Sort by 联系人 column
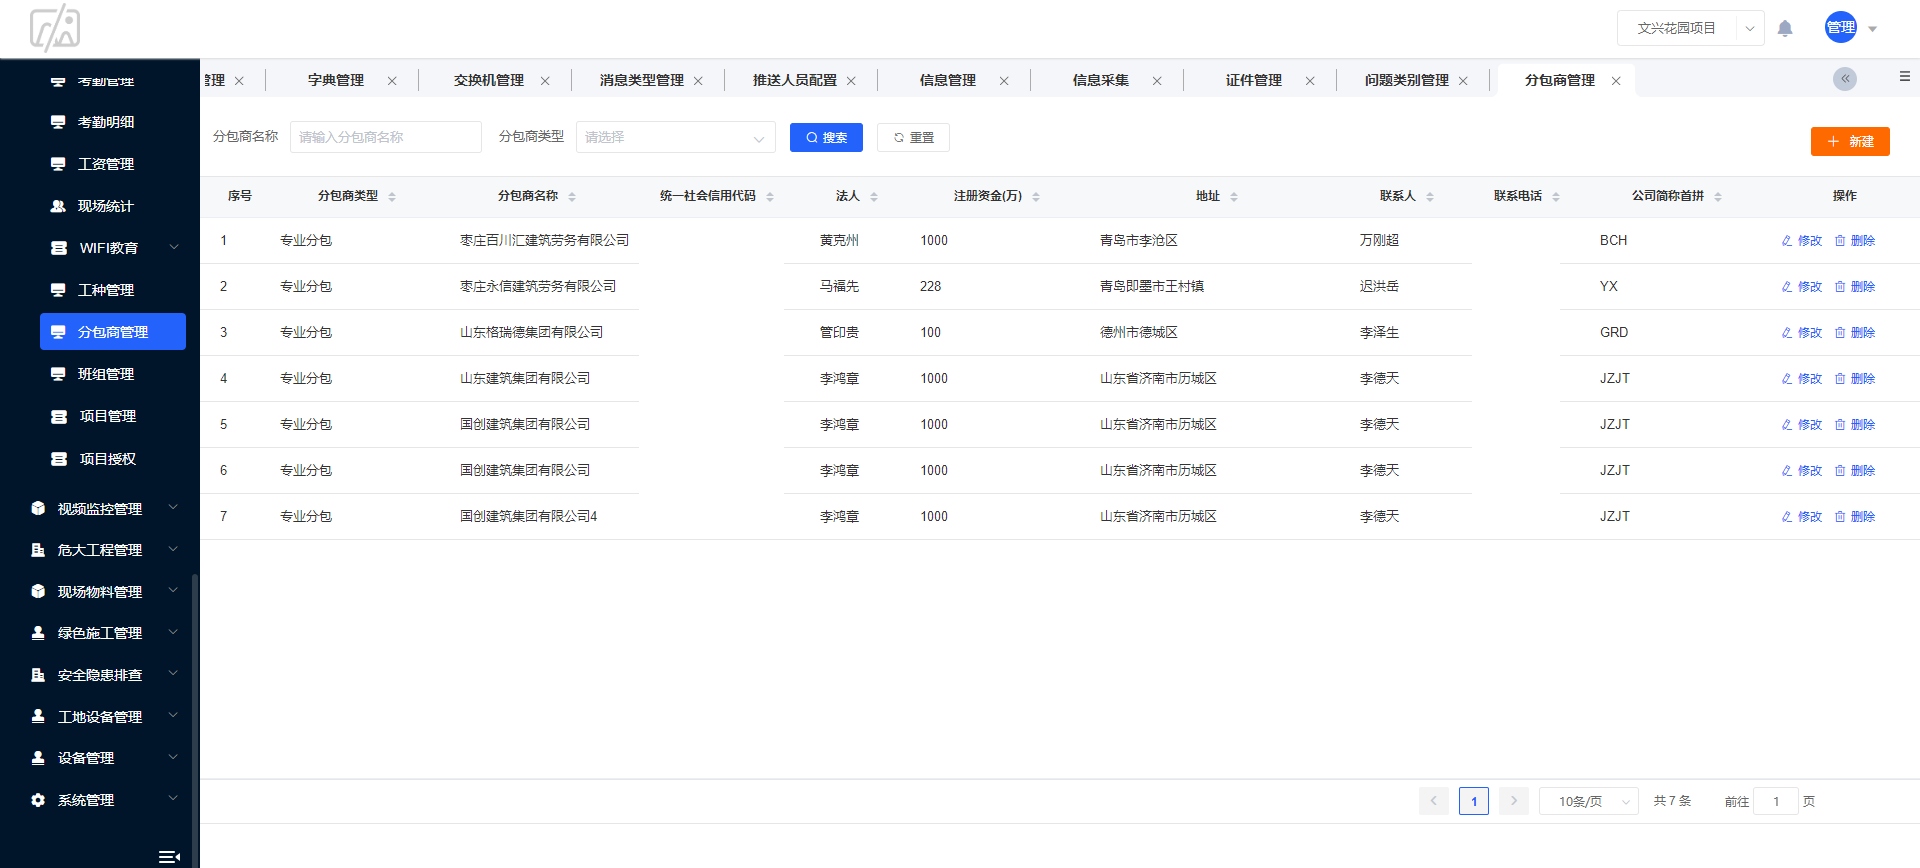This screenshot has width=1920, height=868. (1430, 197)
